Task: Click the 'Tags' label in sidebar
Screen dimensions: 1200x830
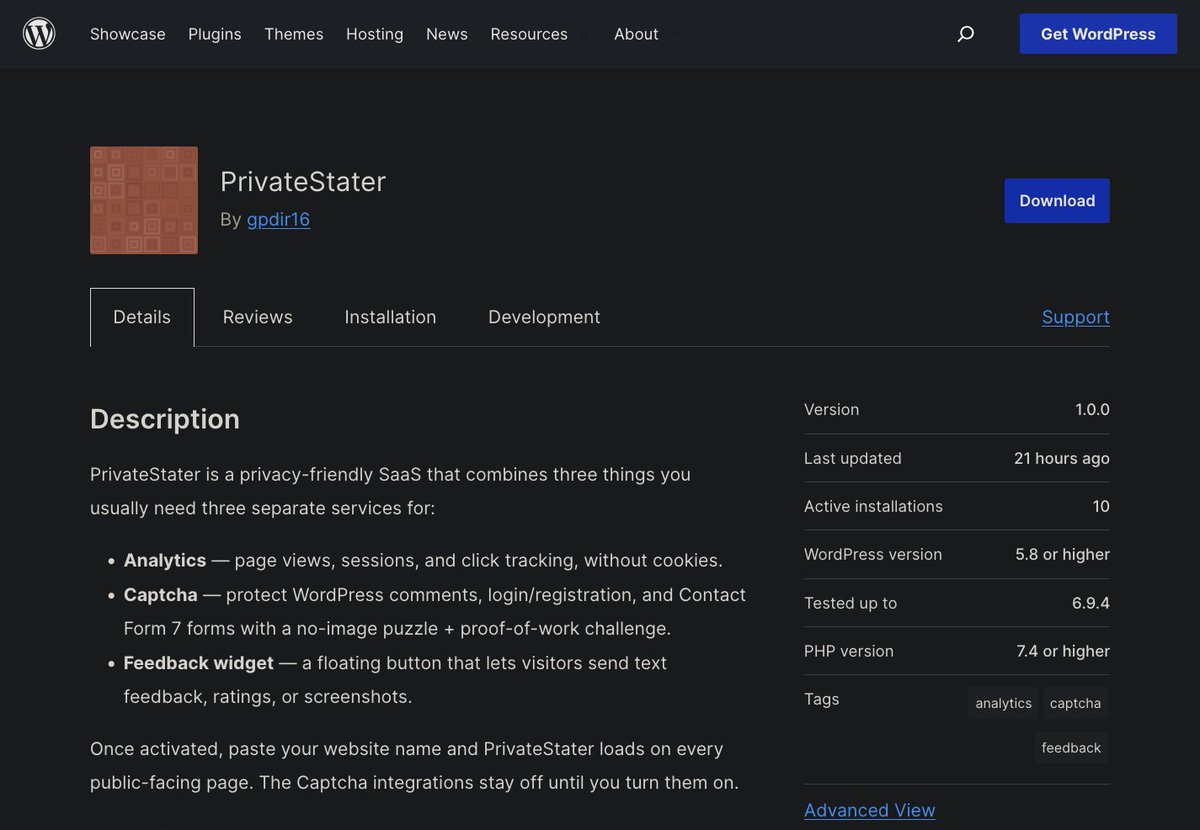Action: [822, 699]
